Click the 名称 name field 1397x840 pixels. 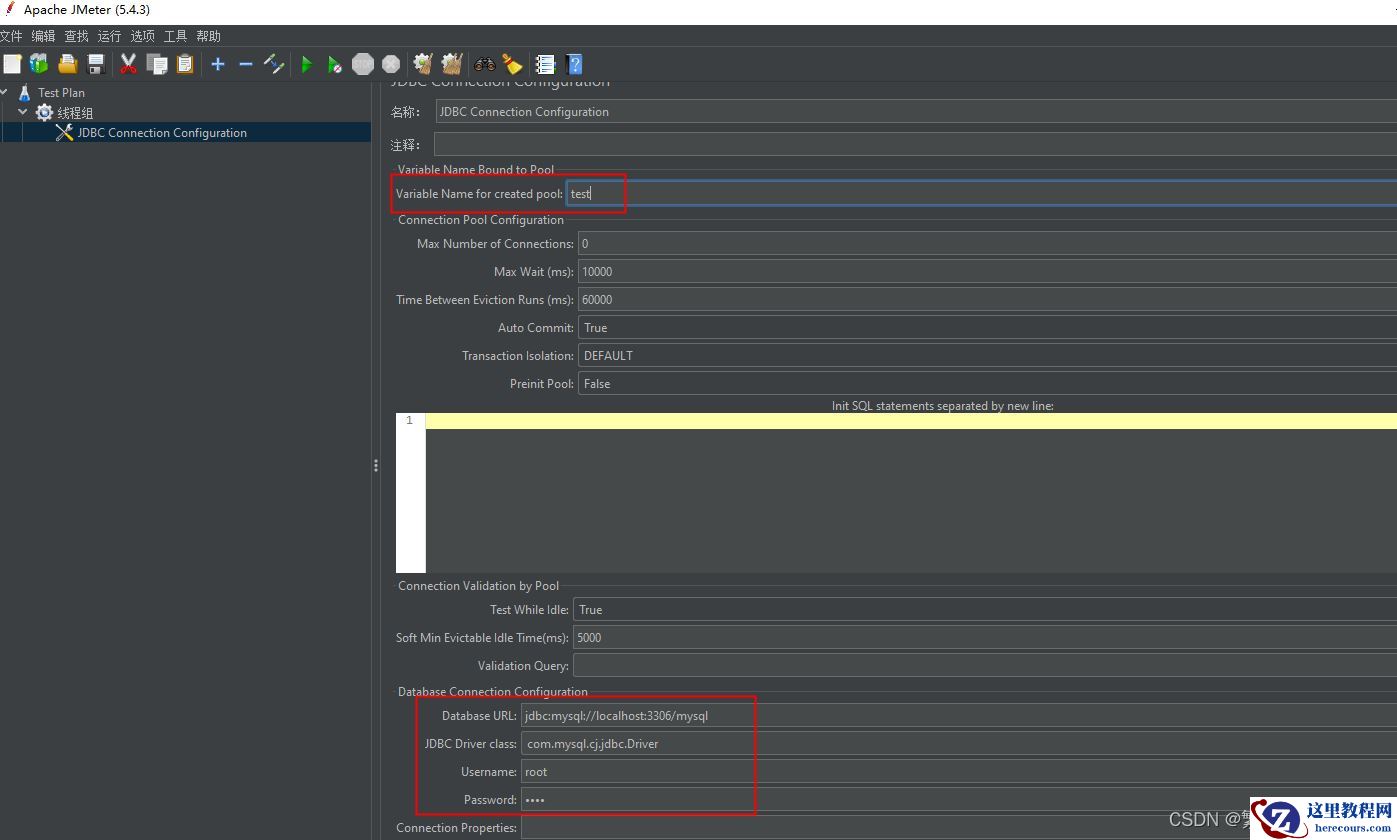tap(916, 112)
